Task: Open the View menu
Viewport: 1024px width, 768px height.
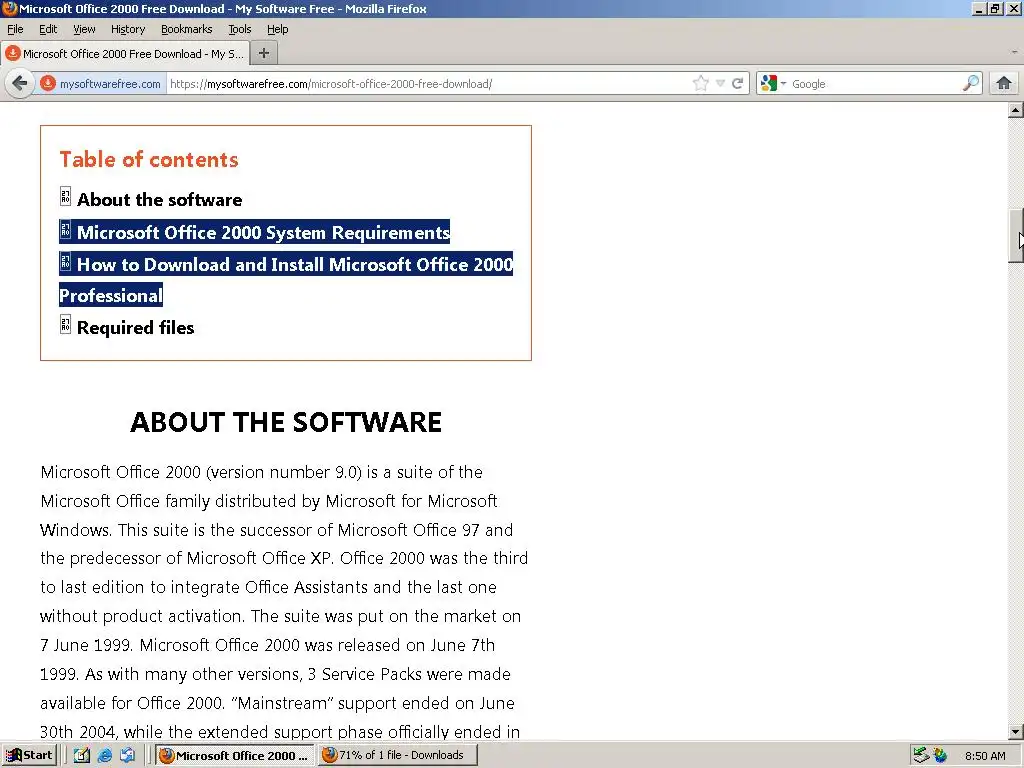Action: pos(84,29)
